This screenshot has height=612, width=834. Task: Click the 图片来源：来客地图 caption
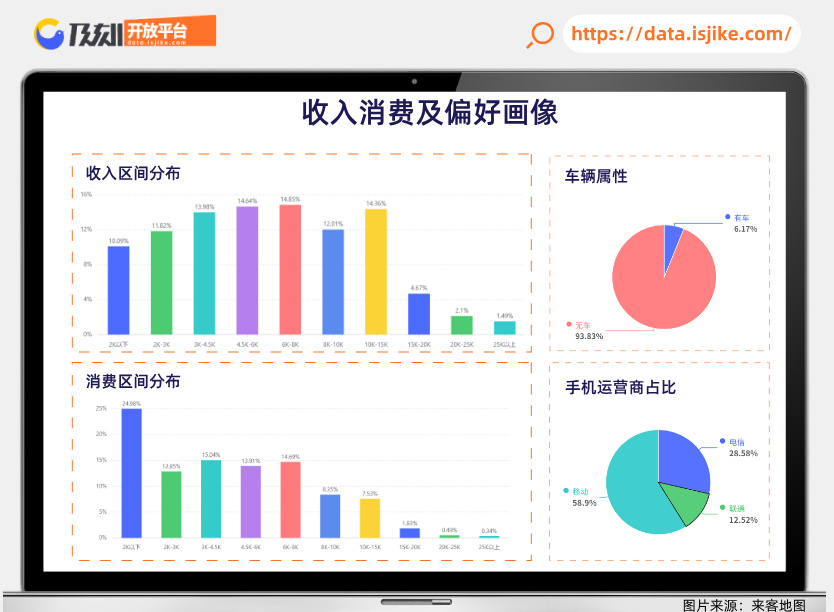point(744,605)
